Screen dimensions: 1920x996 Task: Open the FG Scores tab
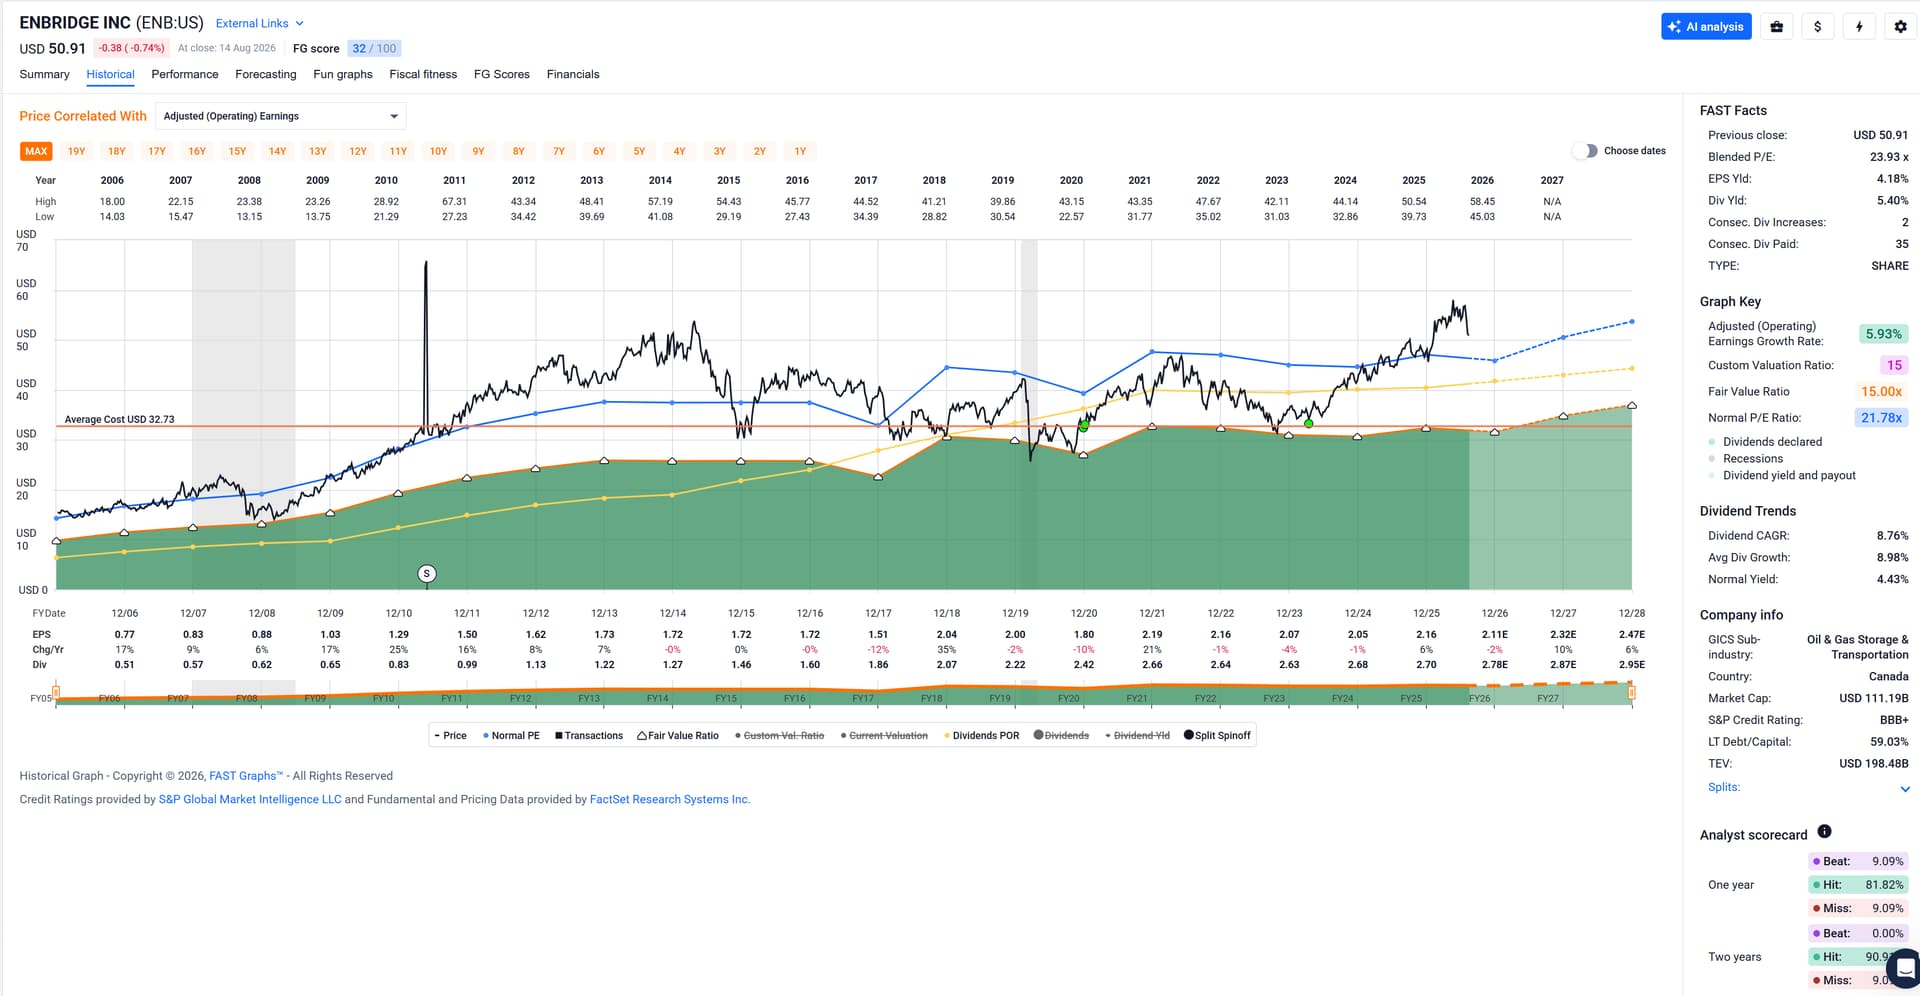tap(502, 74)
